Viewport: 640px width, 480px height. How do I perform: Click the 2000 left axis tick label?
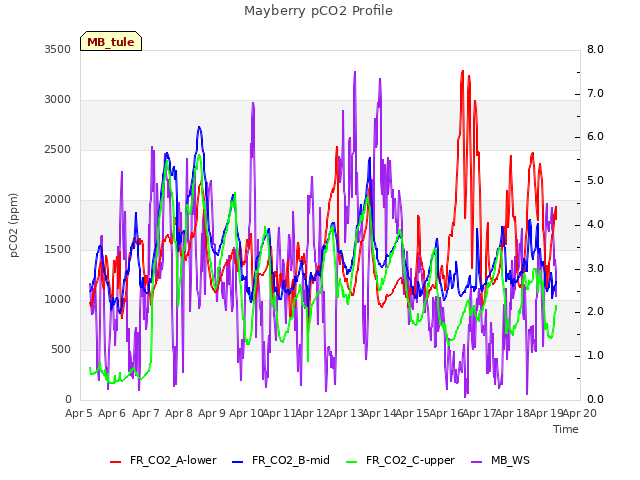[x=58, y=200]
